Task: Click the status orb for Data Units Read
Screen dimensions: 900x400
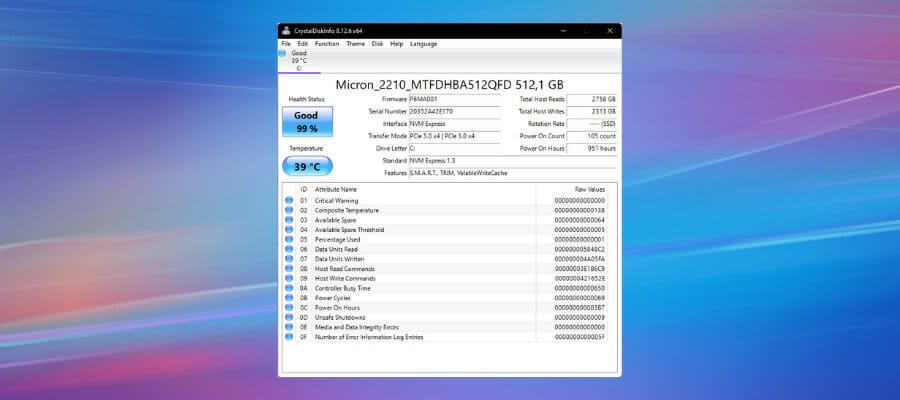Action: click(289, 249)
